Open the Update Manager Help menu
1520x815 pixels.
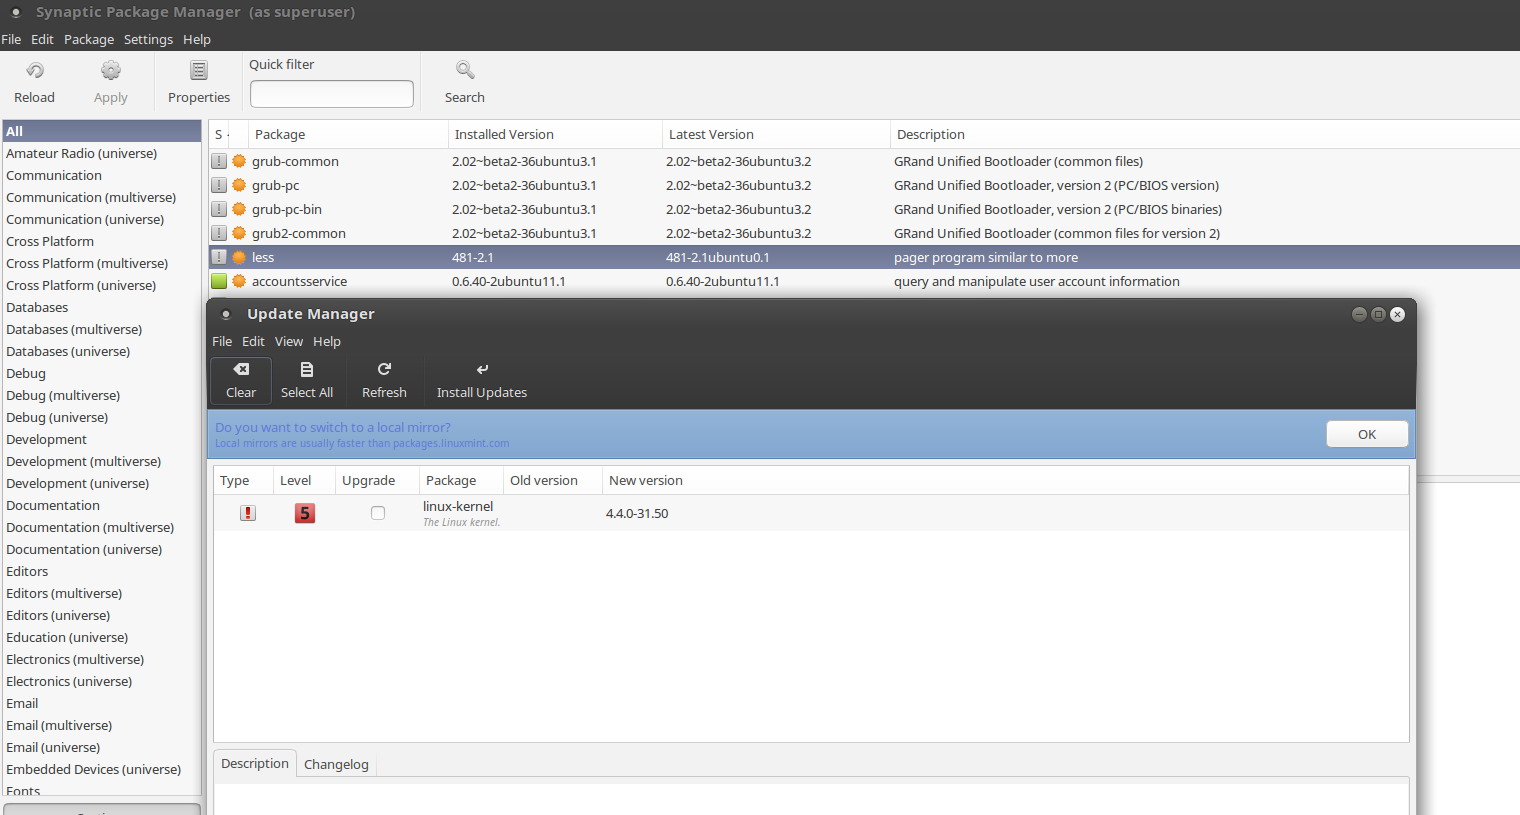327,341
